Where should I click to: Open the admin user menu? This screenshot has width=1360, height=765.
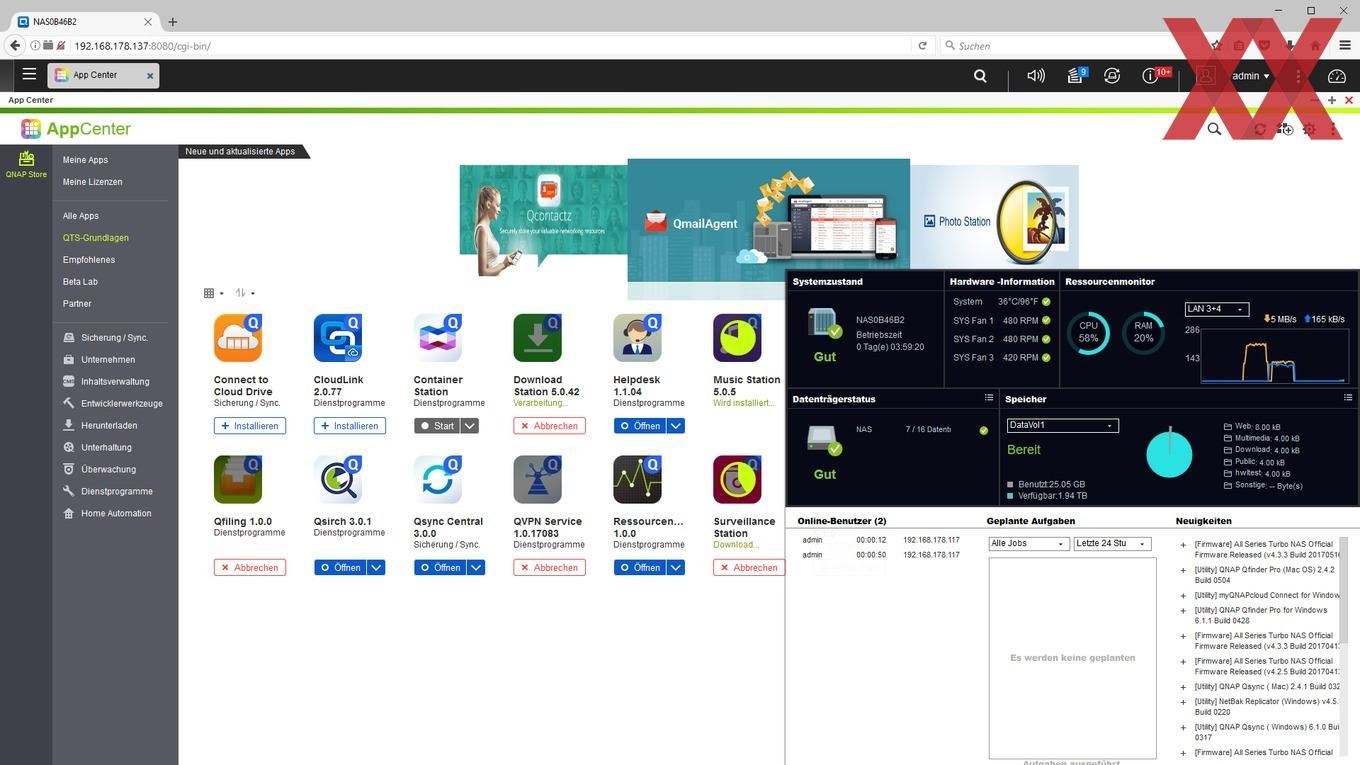pos(1250,75)
